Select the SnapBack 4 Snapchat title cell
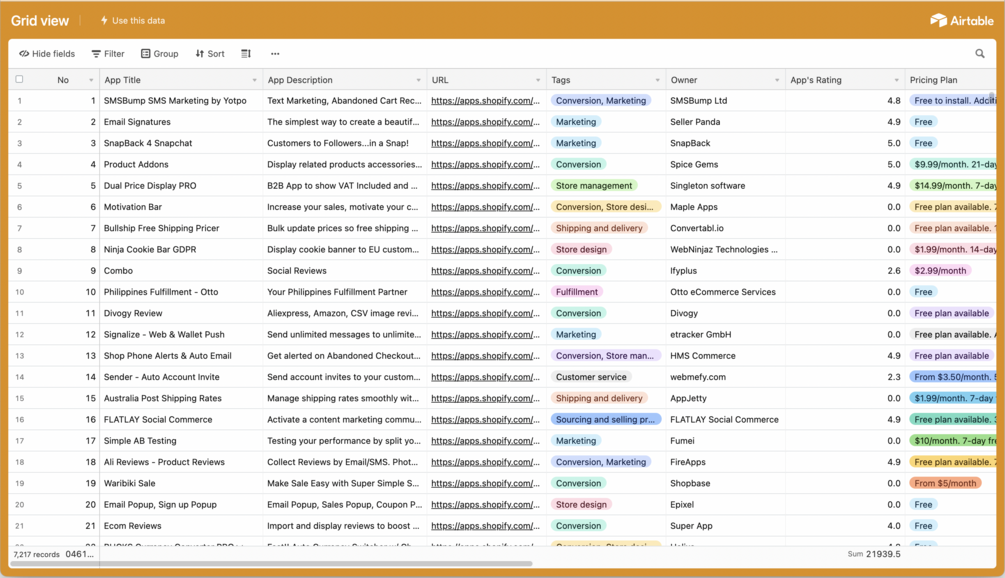Viewport: 1005px width, 578px height. [x=181, y=143]
